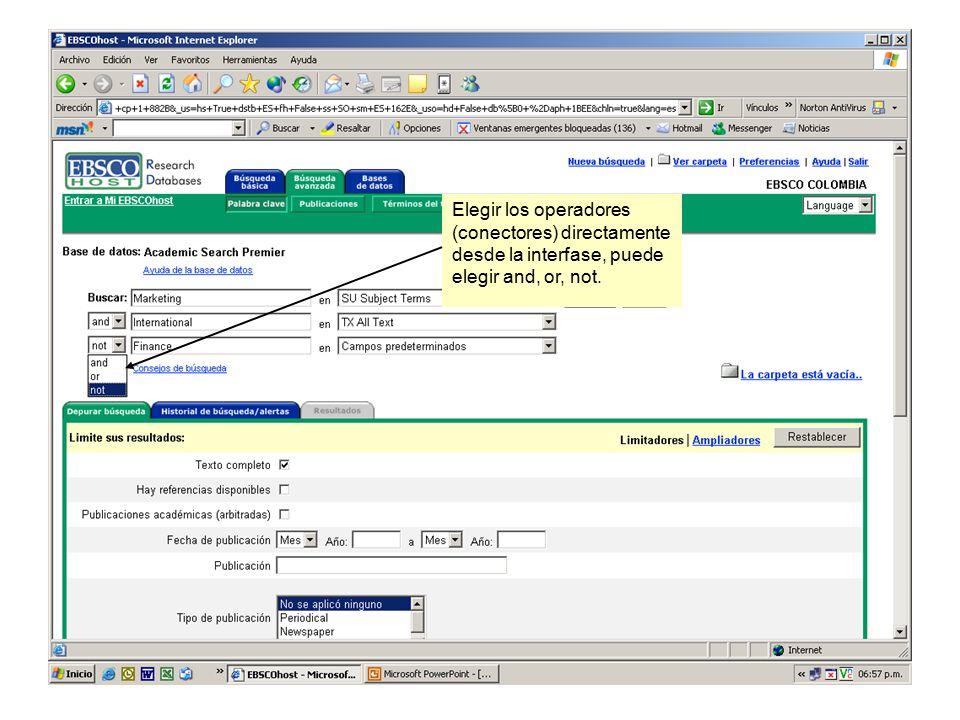The image size is (960, 720).
Task: Open the browser Search magnifier icon
Action: pyautogui.click(x=223, y=84)
